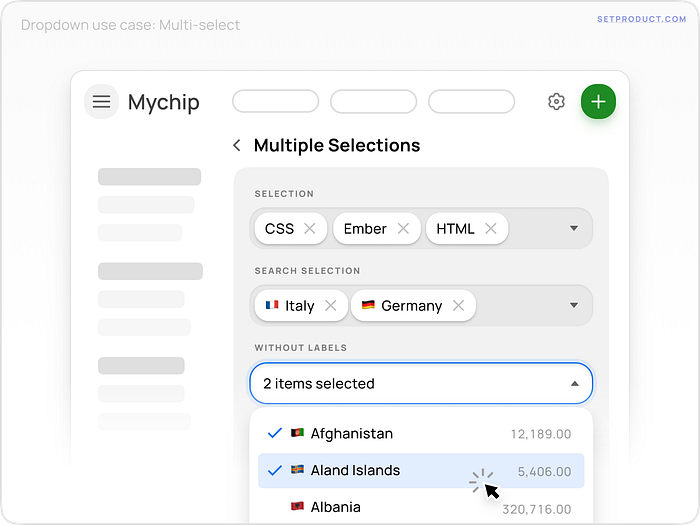Screen dimensions: 700x525
Task: Click the green plus button
Action: click(x=598, y=101)
